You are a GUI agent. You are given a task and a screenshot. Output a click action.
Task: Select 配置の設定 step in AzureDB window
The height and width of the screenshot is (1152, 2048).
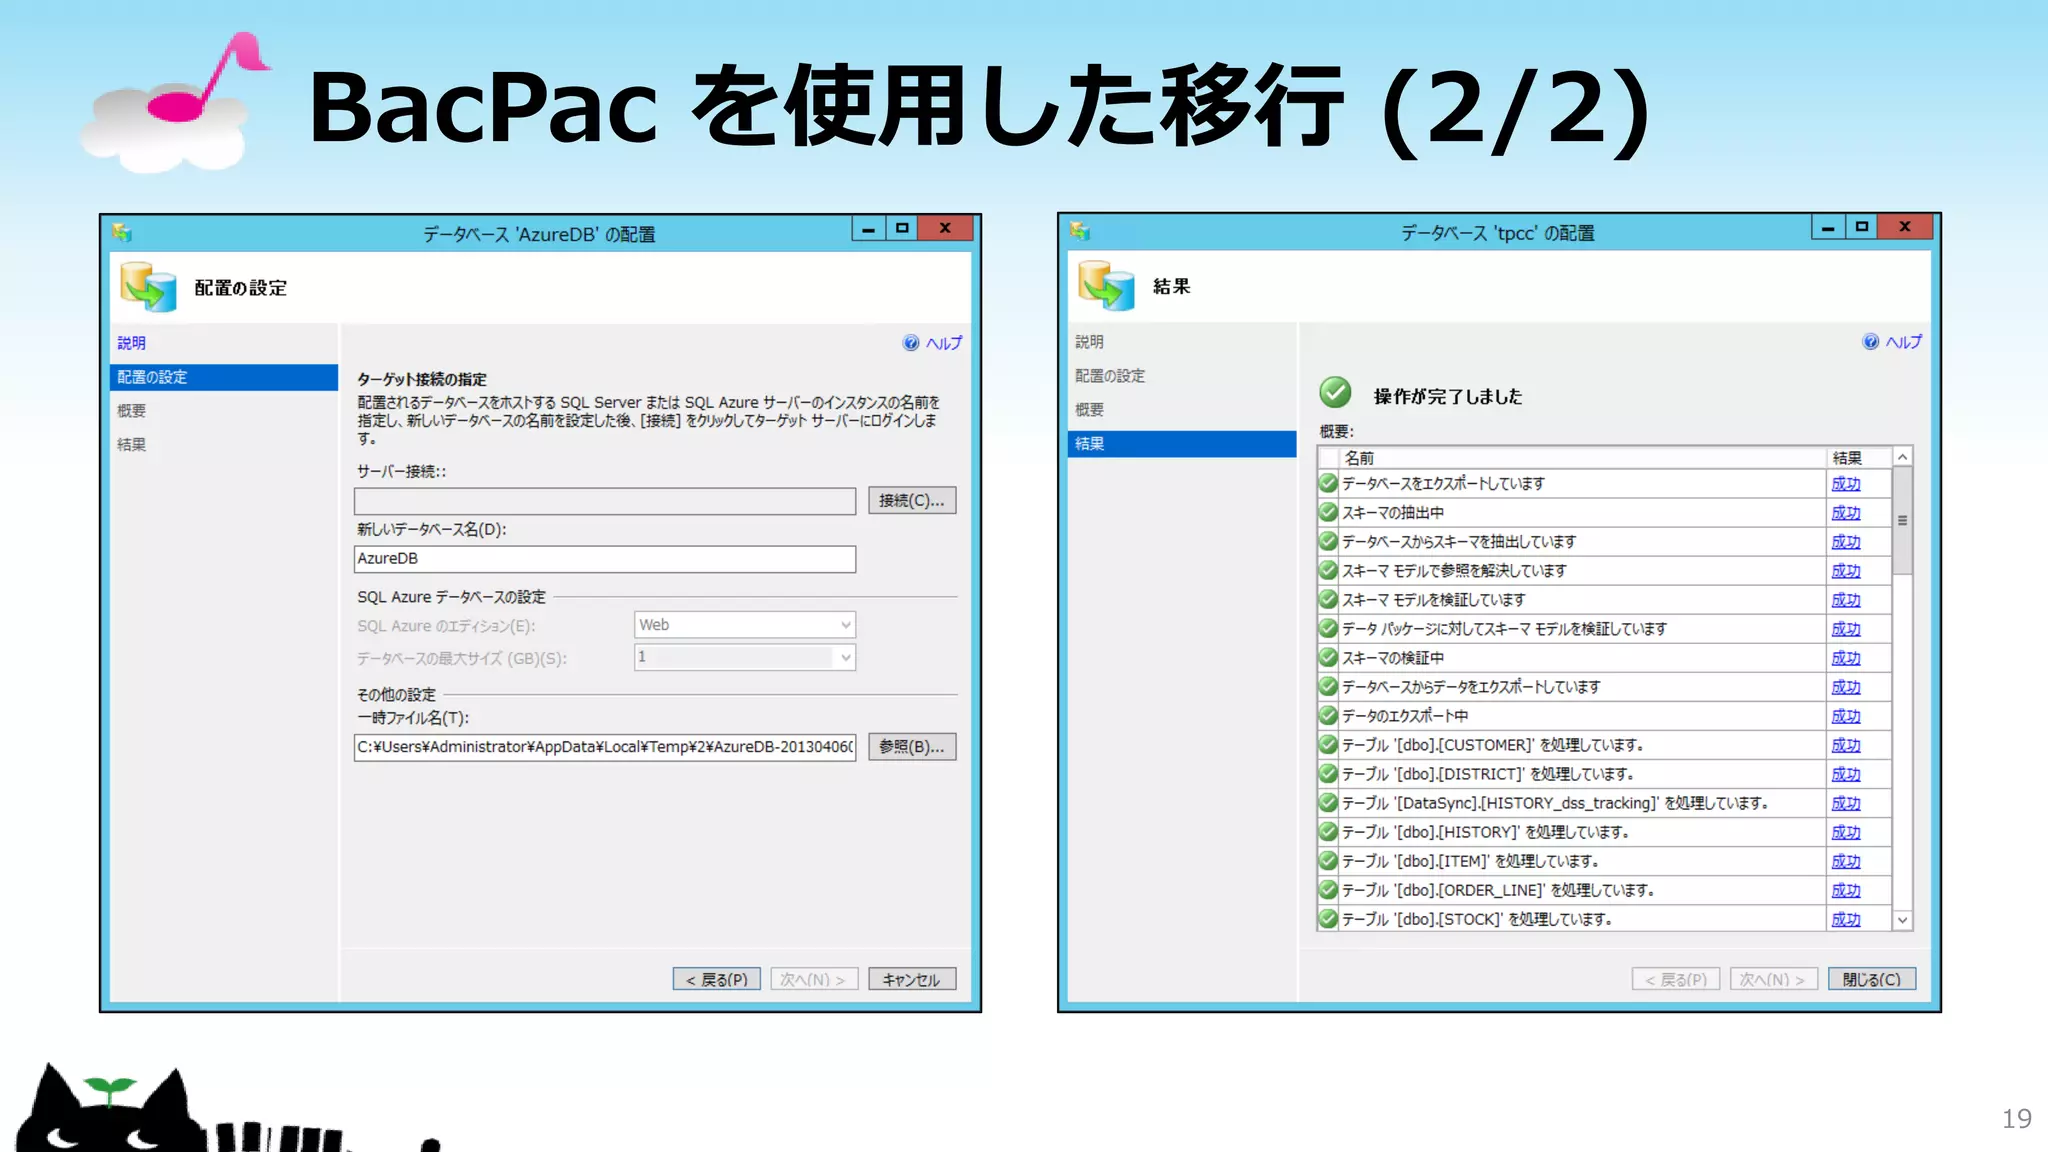tap(223, 377)
